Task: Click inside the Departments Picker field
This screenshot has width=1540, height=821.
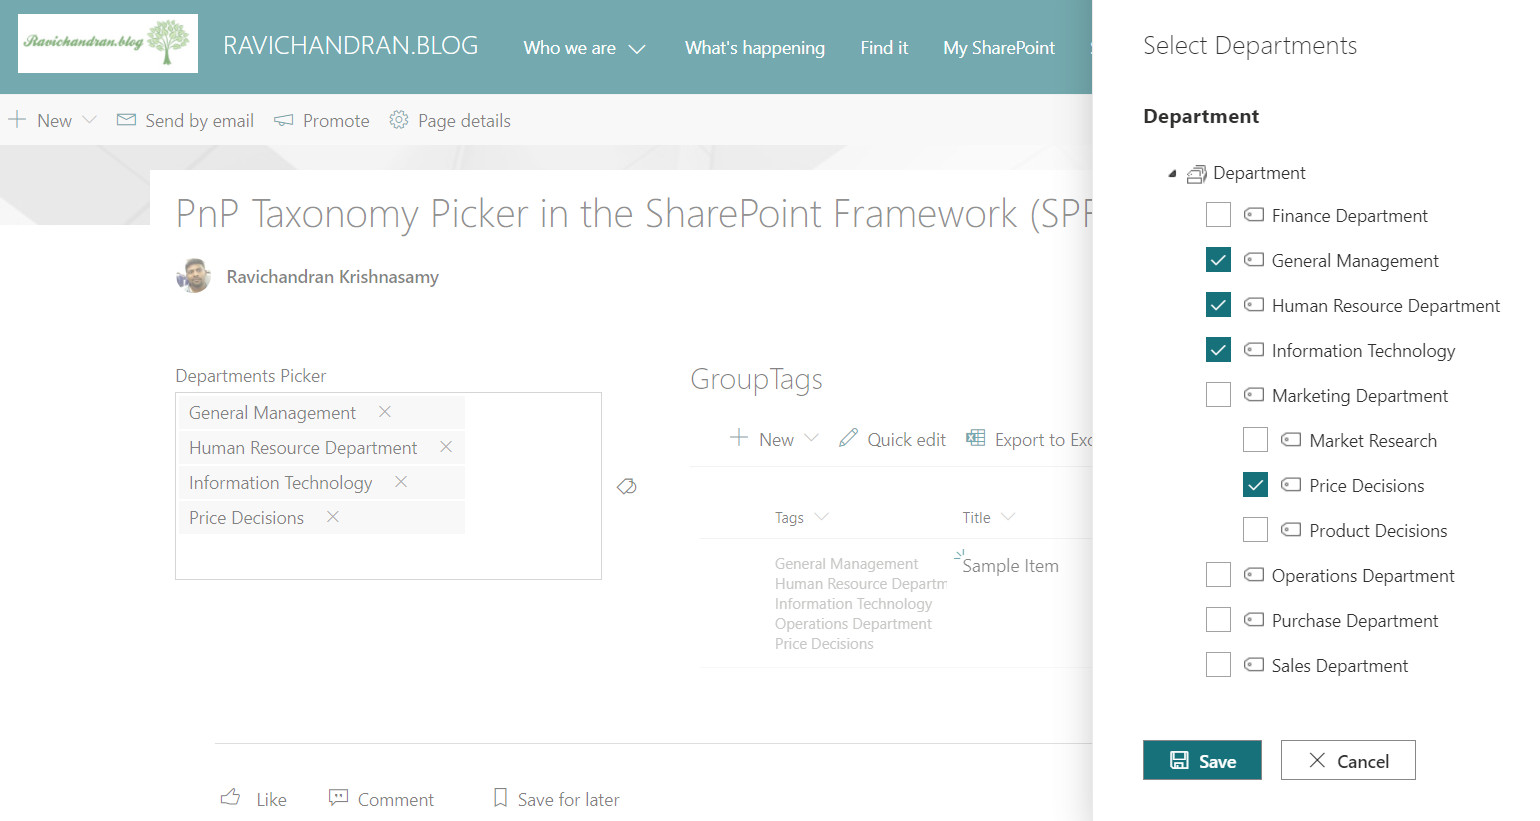Action: (x=388, y=555)
